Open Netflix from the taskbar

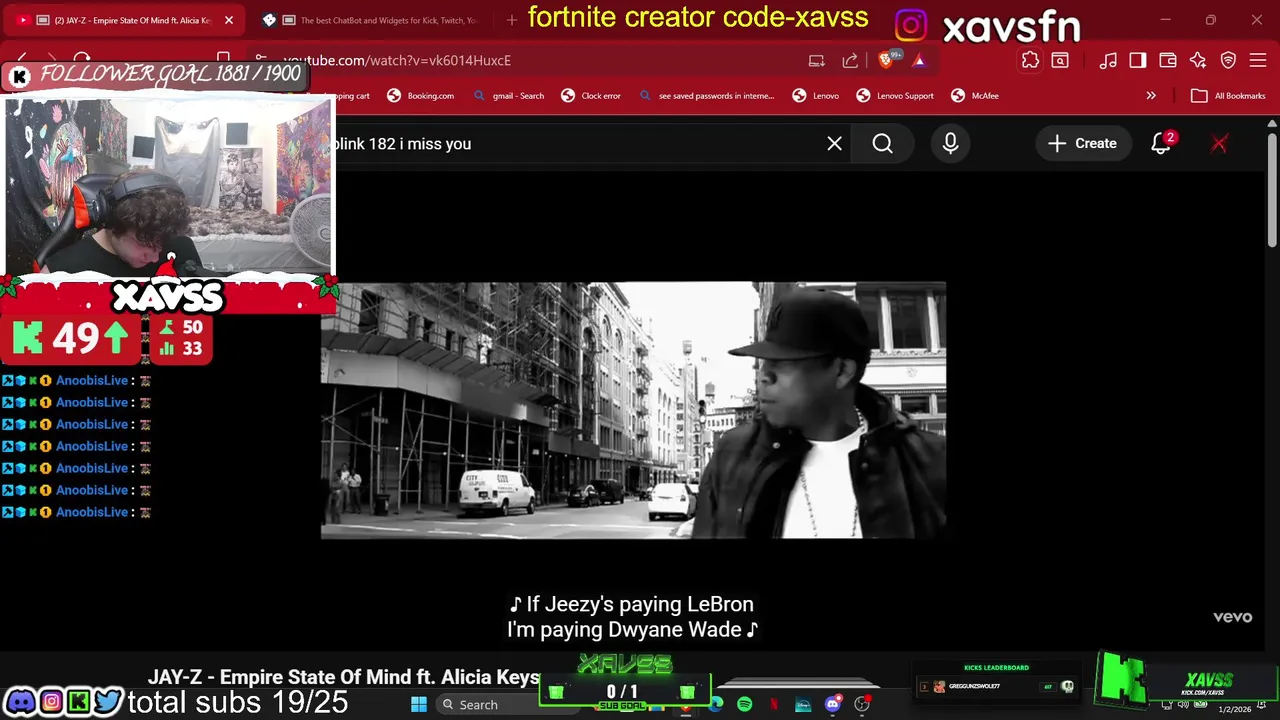774,705
